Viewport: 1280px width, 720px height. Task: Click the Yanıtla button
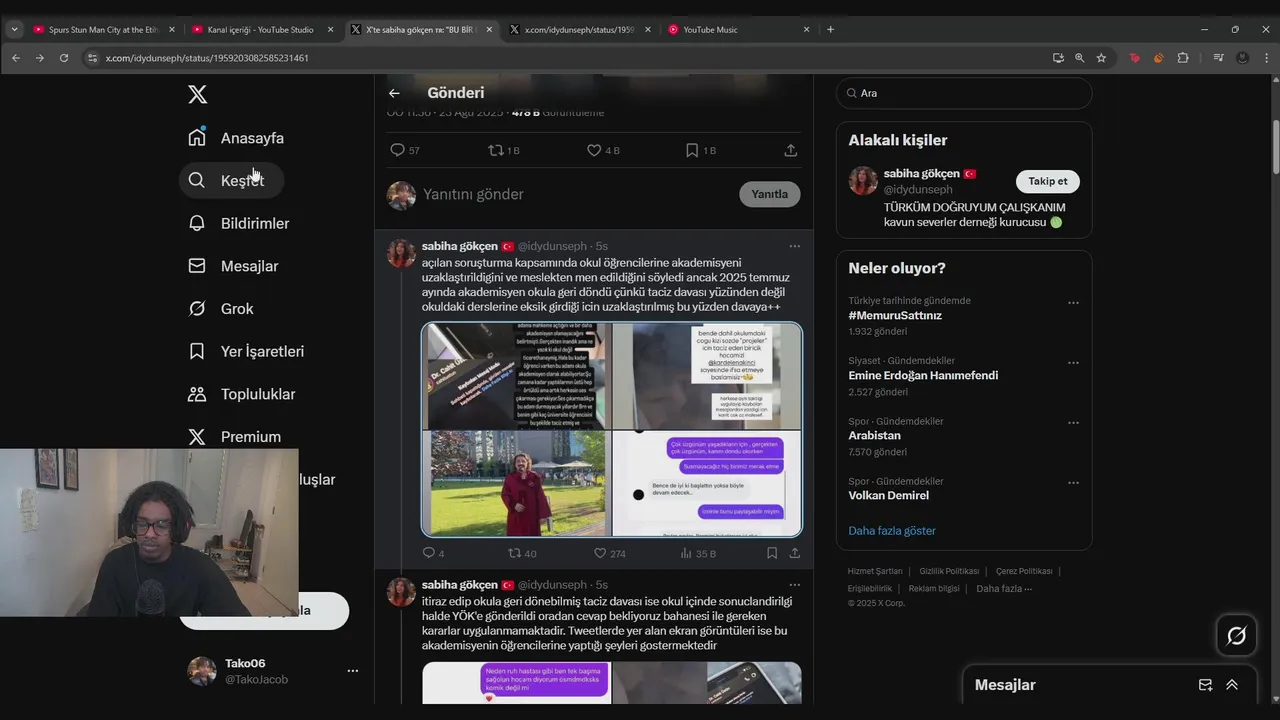coord(770,194)
